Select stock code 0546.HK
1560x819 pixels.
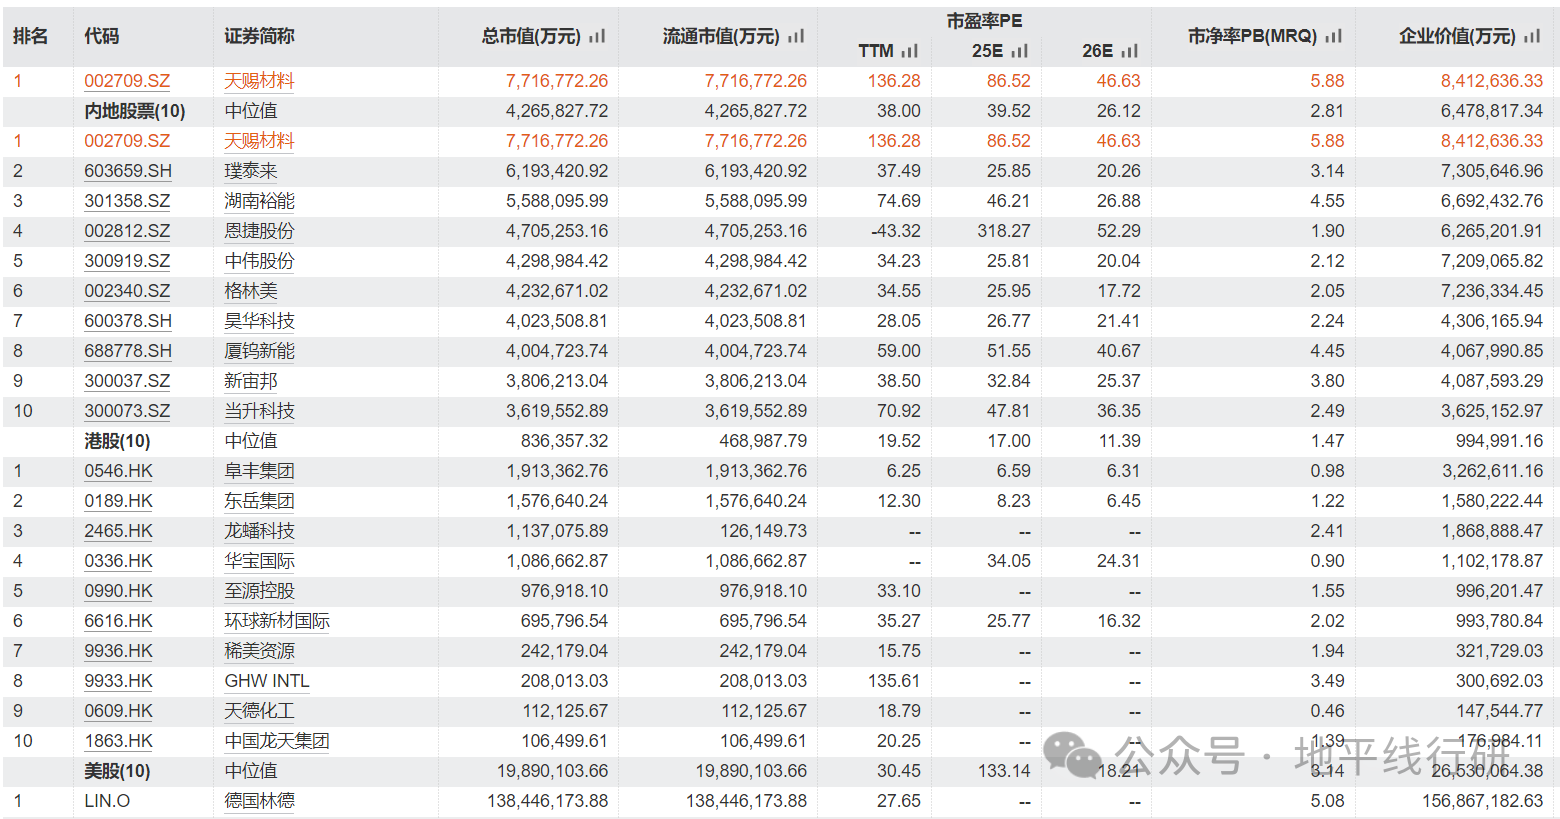(x=118, y=471)
